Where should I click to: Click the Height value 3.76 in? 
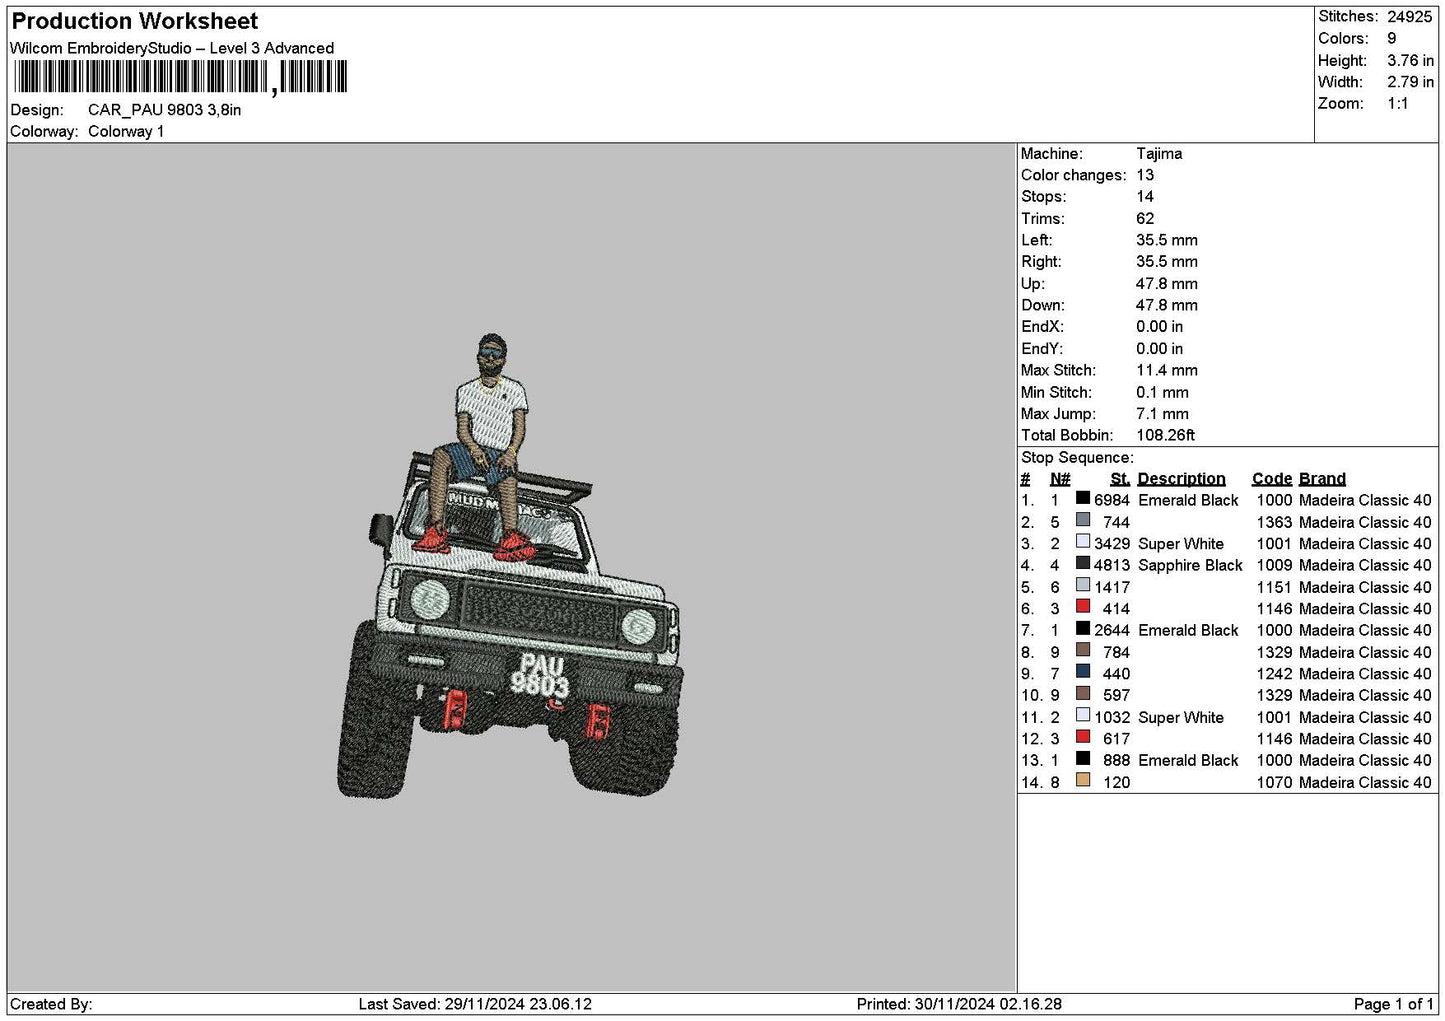1410,60
